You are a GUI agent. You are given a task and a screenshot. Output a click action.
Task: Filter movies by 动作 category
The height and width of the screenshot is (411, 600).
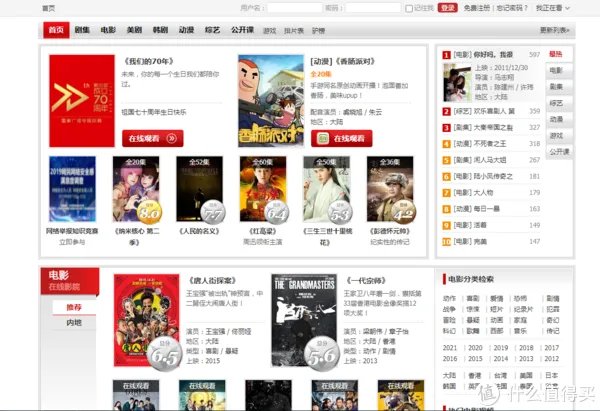click(x=449, y=298)
